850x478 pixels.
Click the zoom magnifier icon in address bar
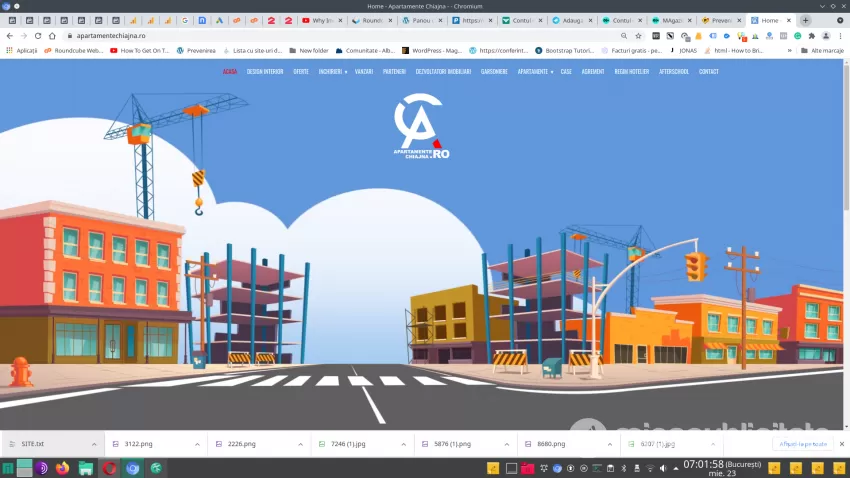click(x=624, y=36)
